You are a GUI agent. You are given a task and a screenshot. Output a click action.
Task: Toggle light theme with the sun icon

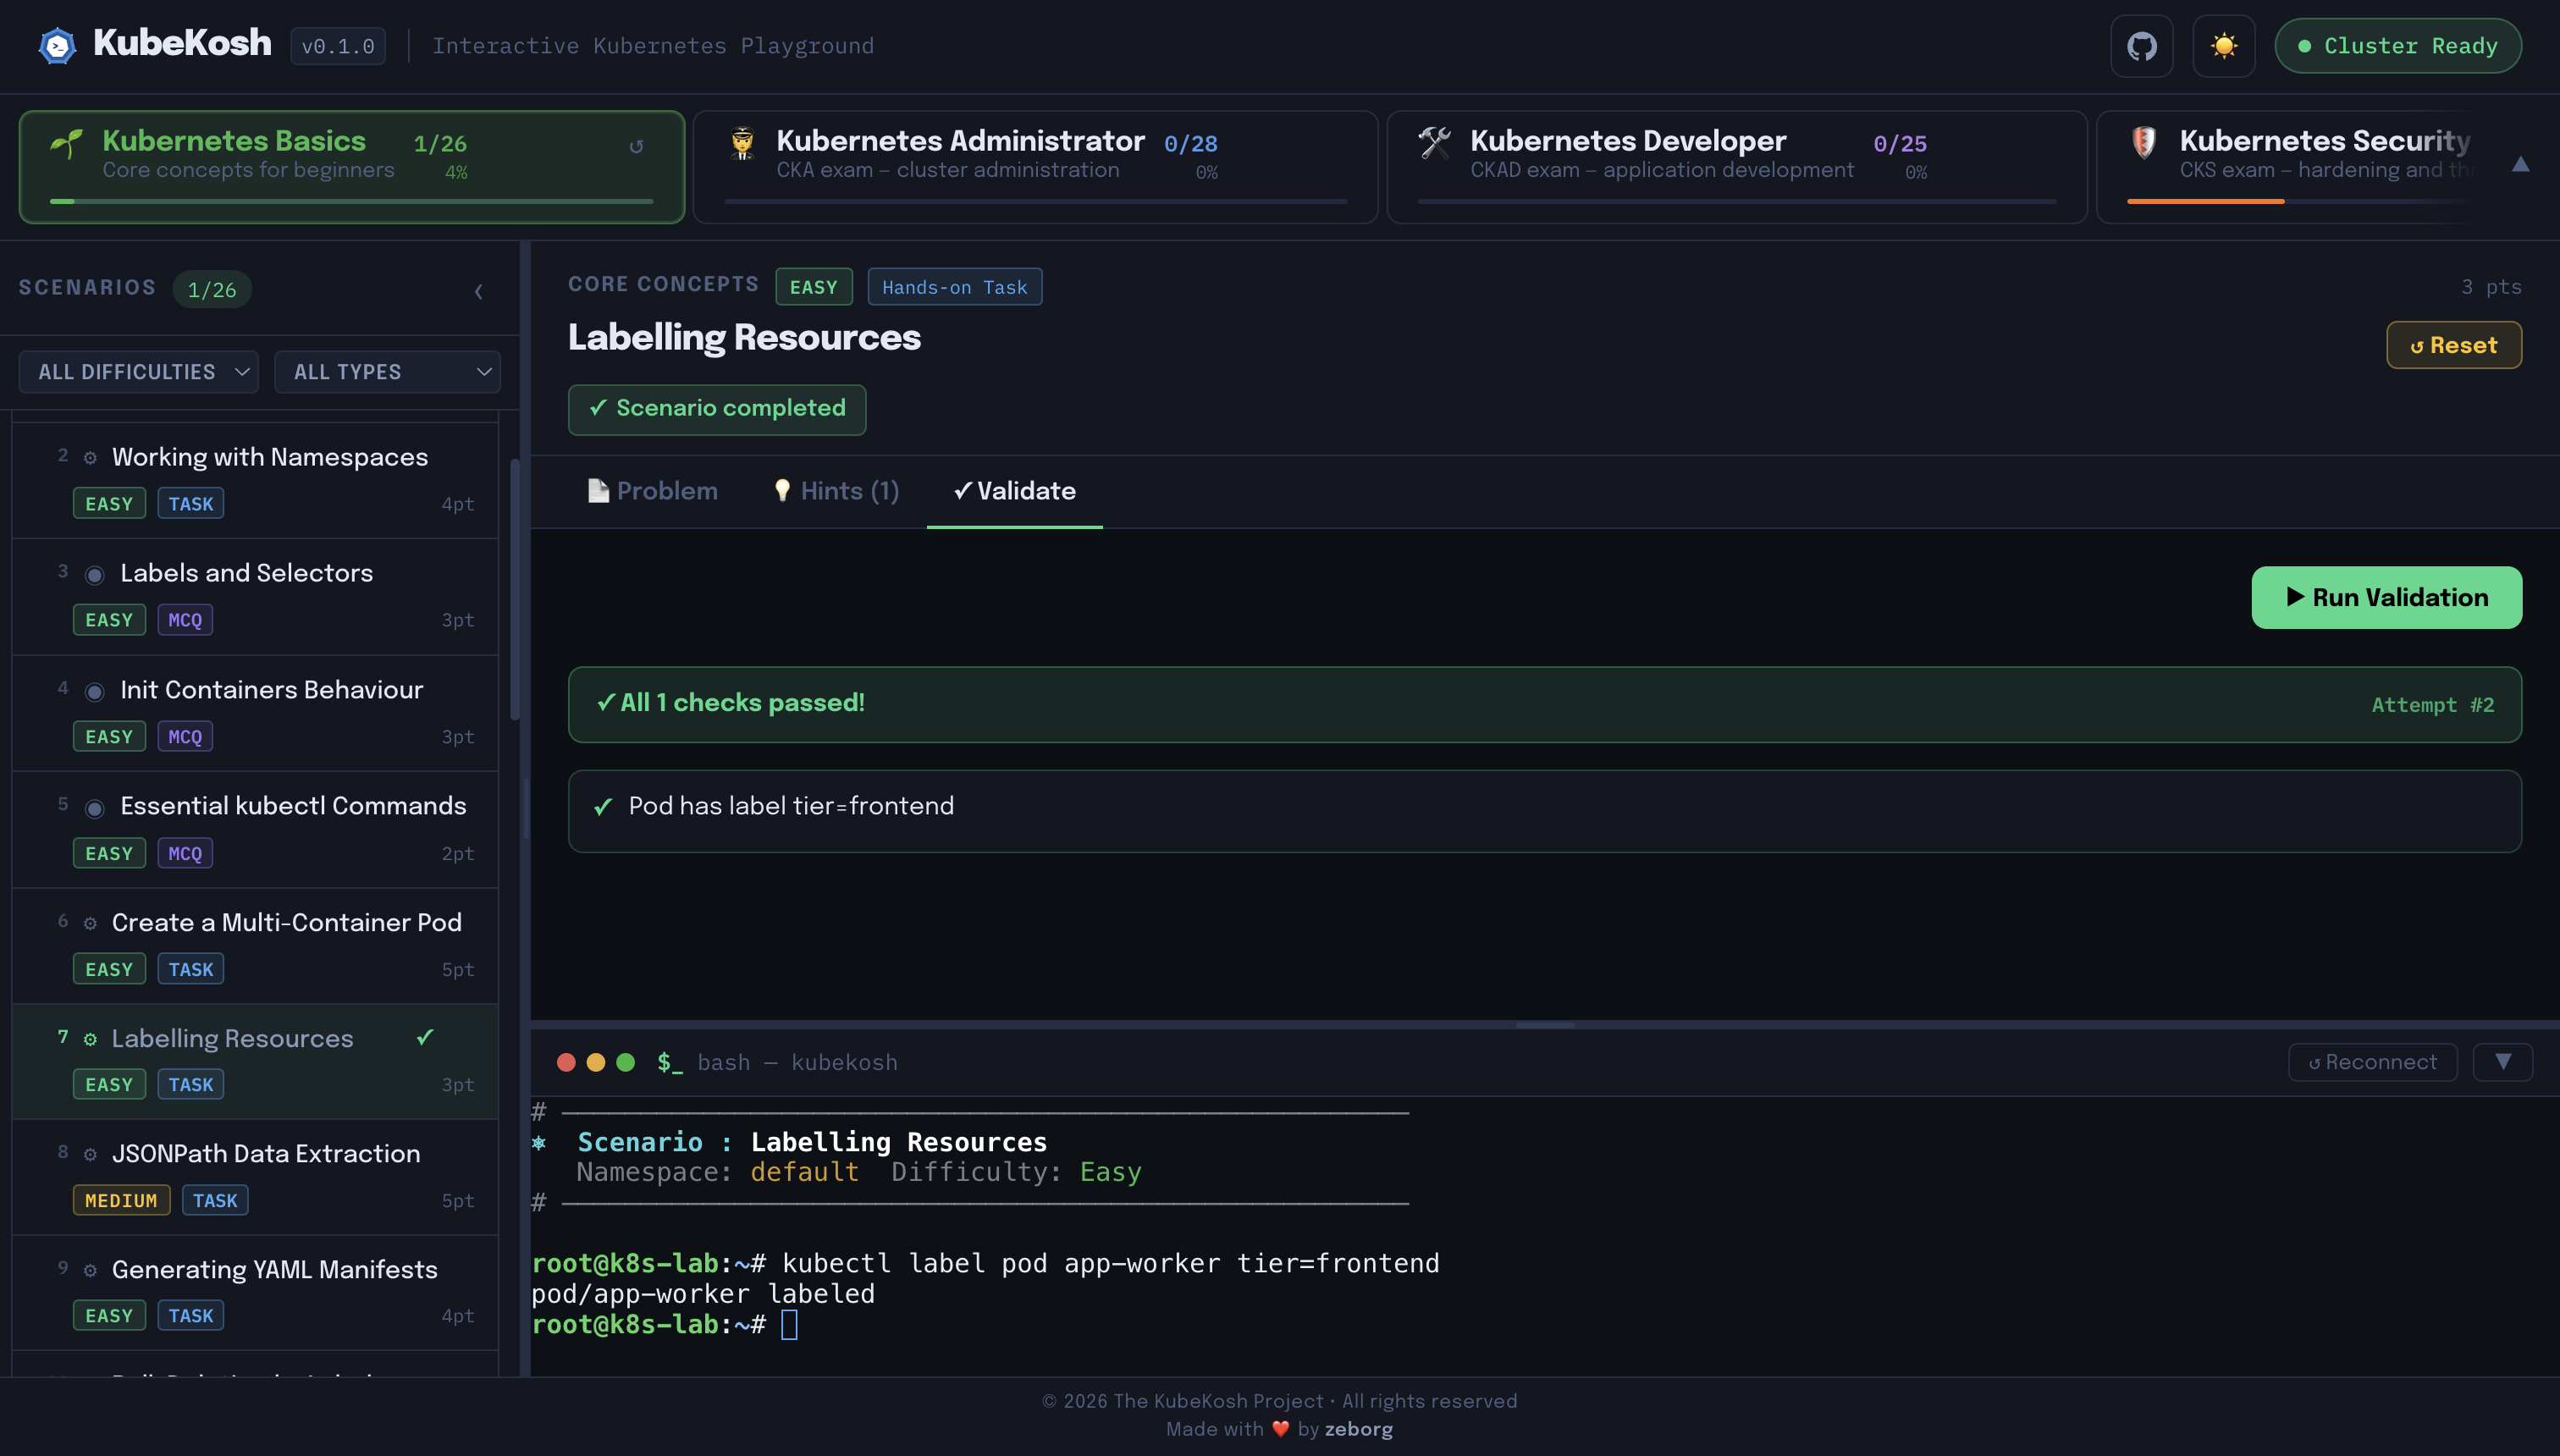[2223, 46]
